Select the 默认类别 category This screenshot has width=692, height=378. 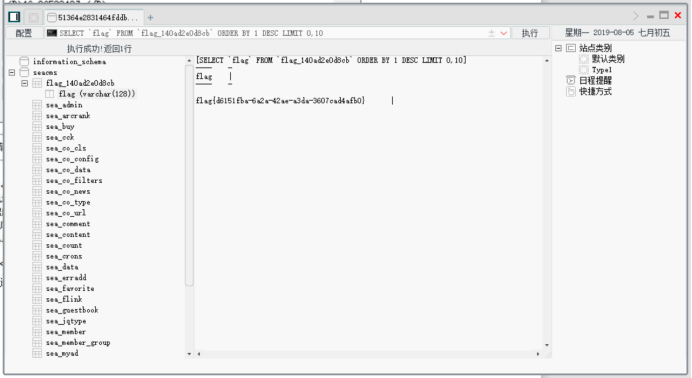(x=608, y=59)
